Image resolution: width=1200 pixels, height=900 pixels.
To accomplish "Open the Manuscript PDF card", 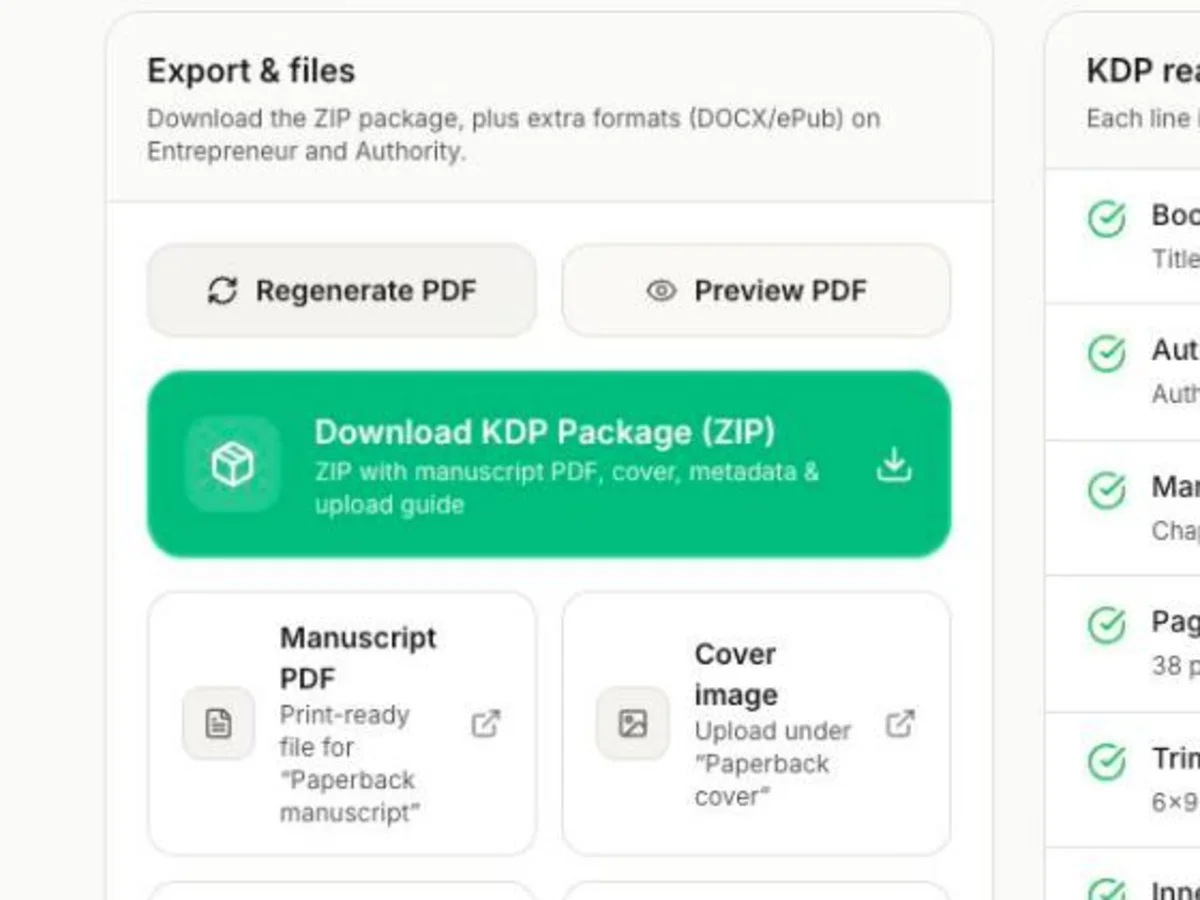I will tap(342, 723).
